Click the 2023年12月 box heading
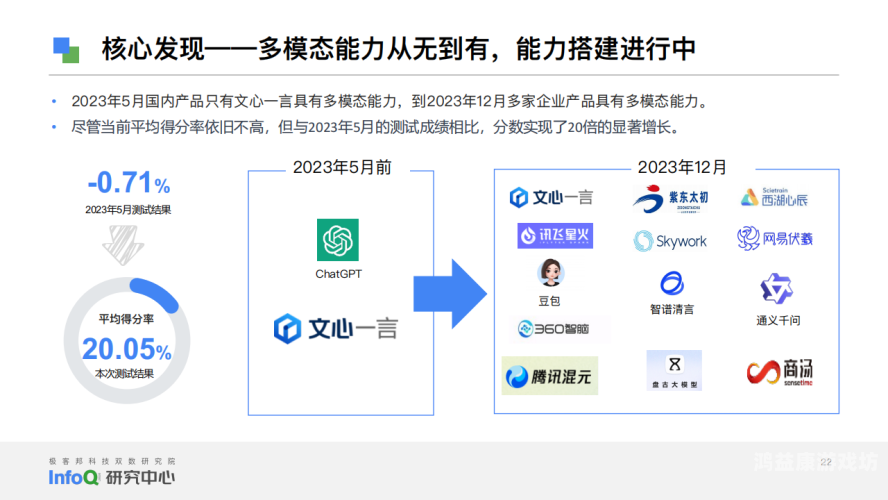The height and width of the screenshot is (500, 888). coord(682,167)
